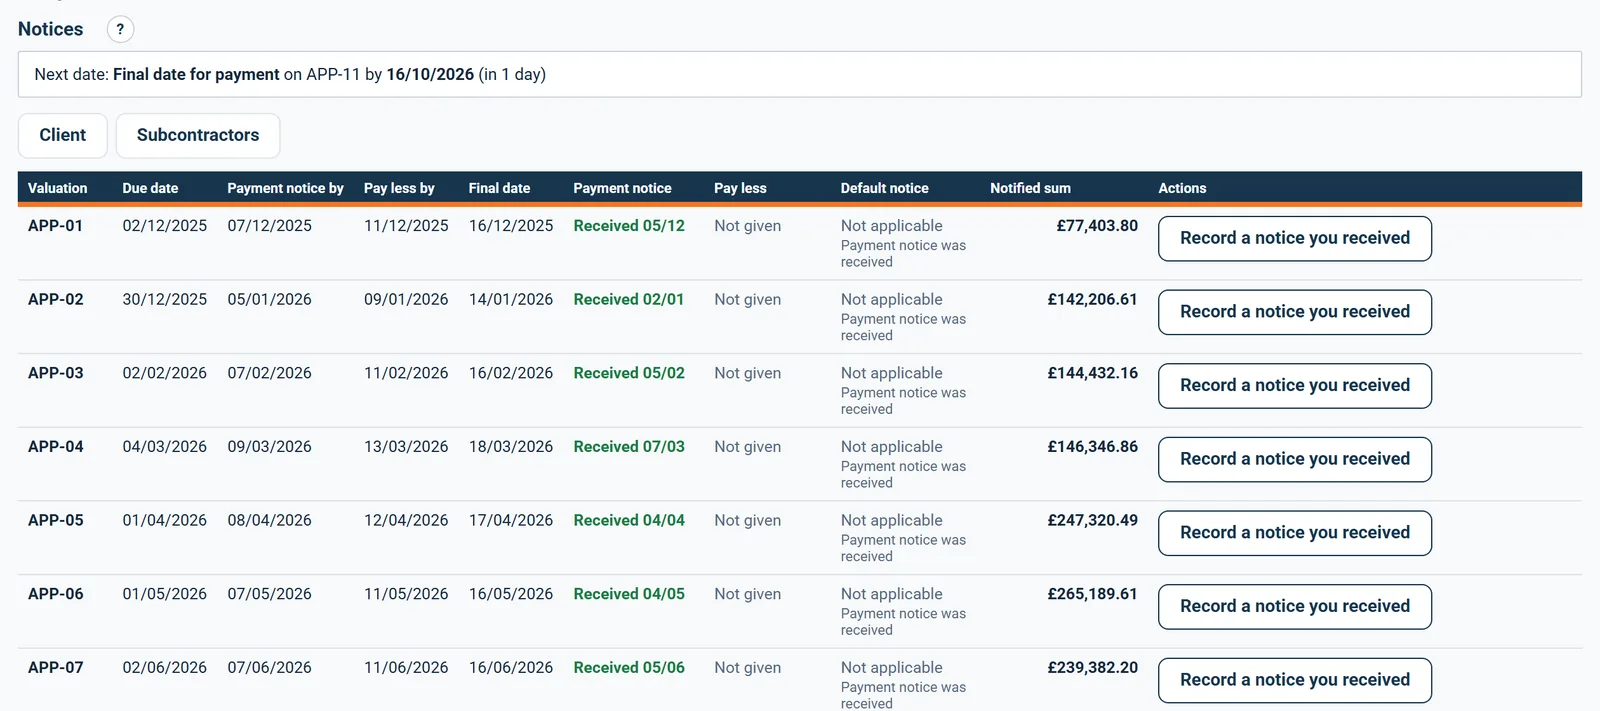Viewport: 1600px width, 711px height.
Task: Click the £77,403.80 notified sum
Action: [1097, 226]
